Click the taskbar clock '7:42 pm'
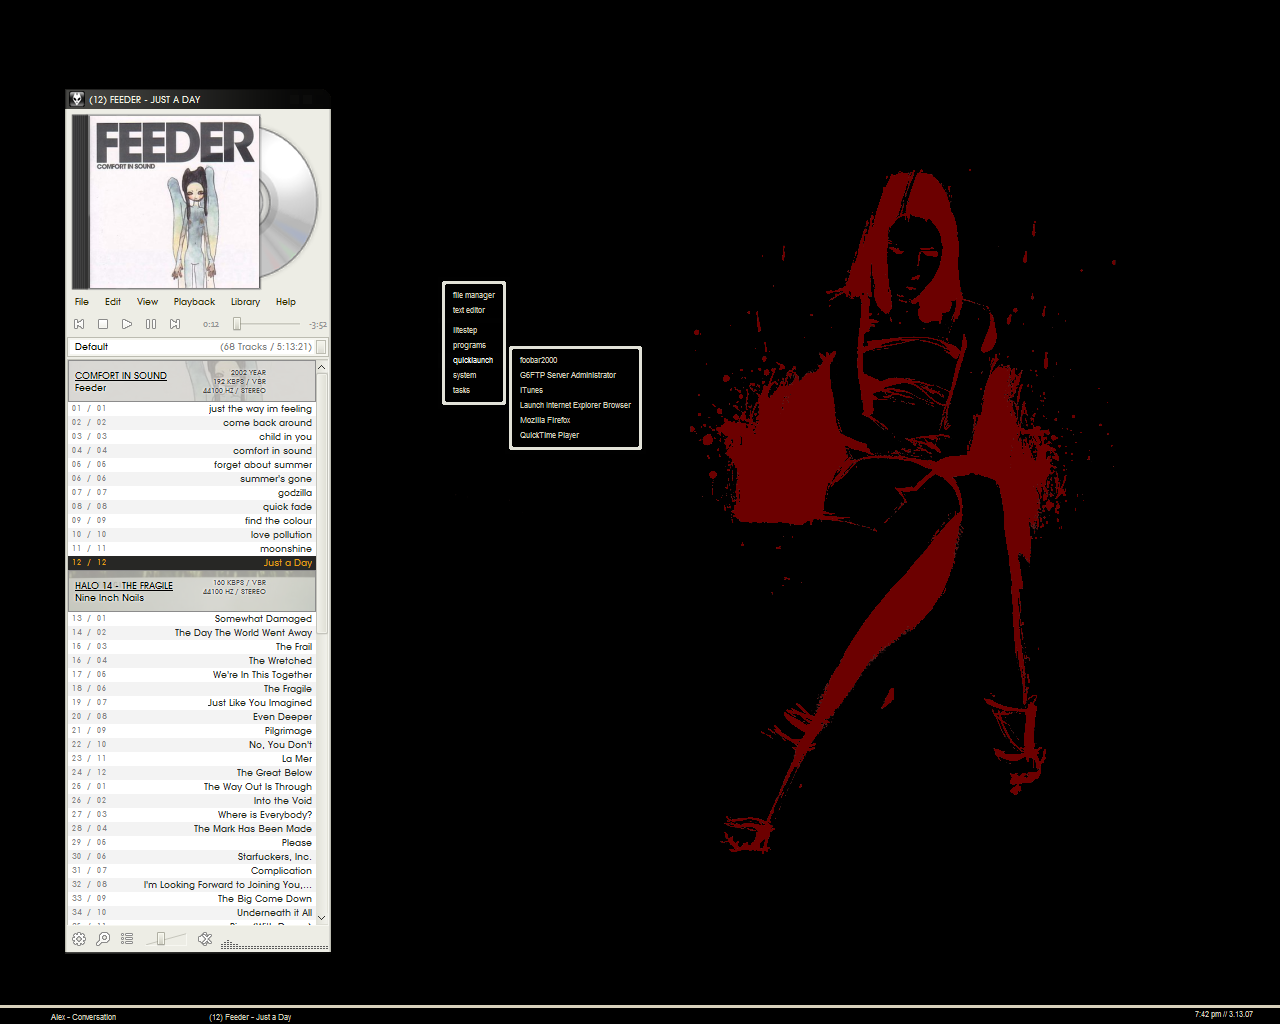 point(1223,1014)
